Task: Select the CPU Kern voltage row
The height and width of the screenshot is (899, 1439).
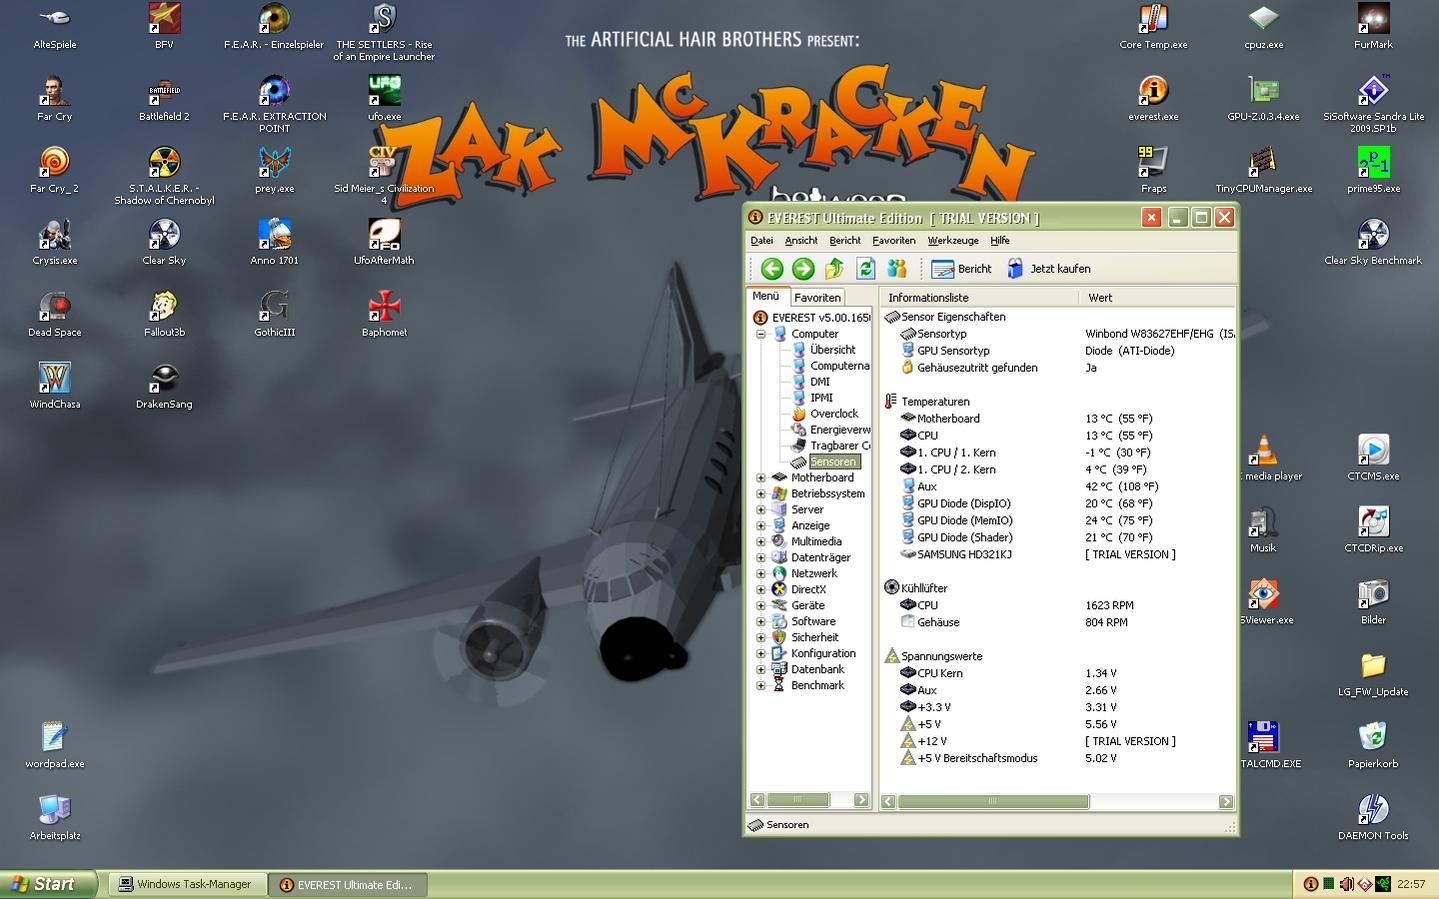Action: click(1058, 674)
